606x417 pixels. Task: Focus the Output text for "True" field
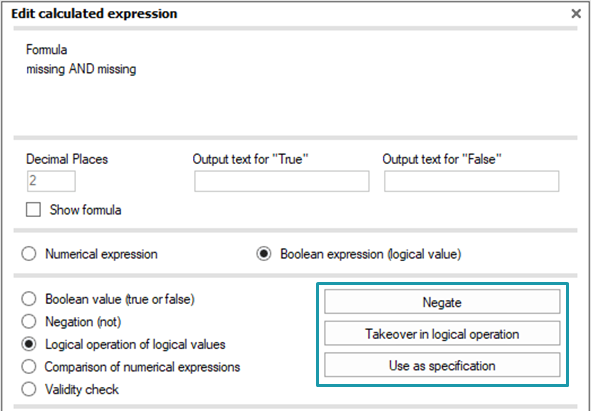[282, 181]
